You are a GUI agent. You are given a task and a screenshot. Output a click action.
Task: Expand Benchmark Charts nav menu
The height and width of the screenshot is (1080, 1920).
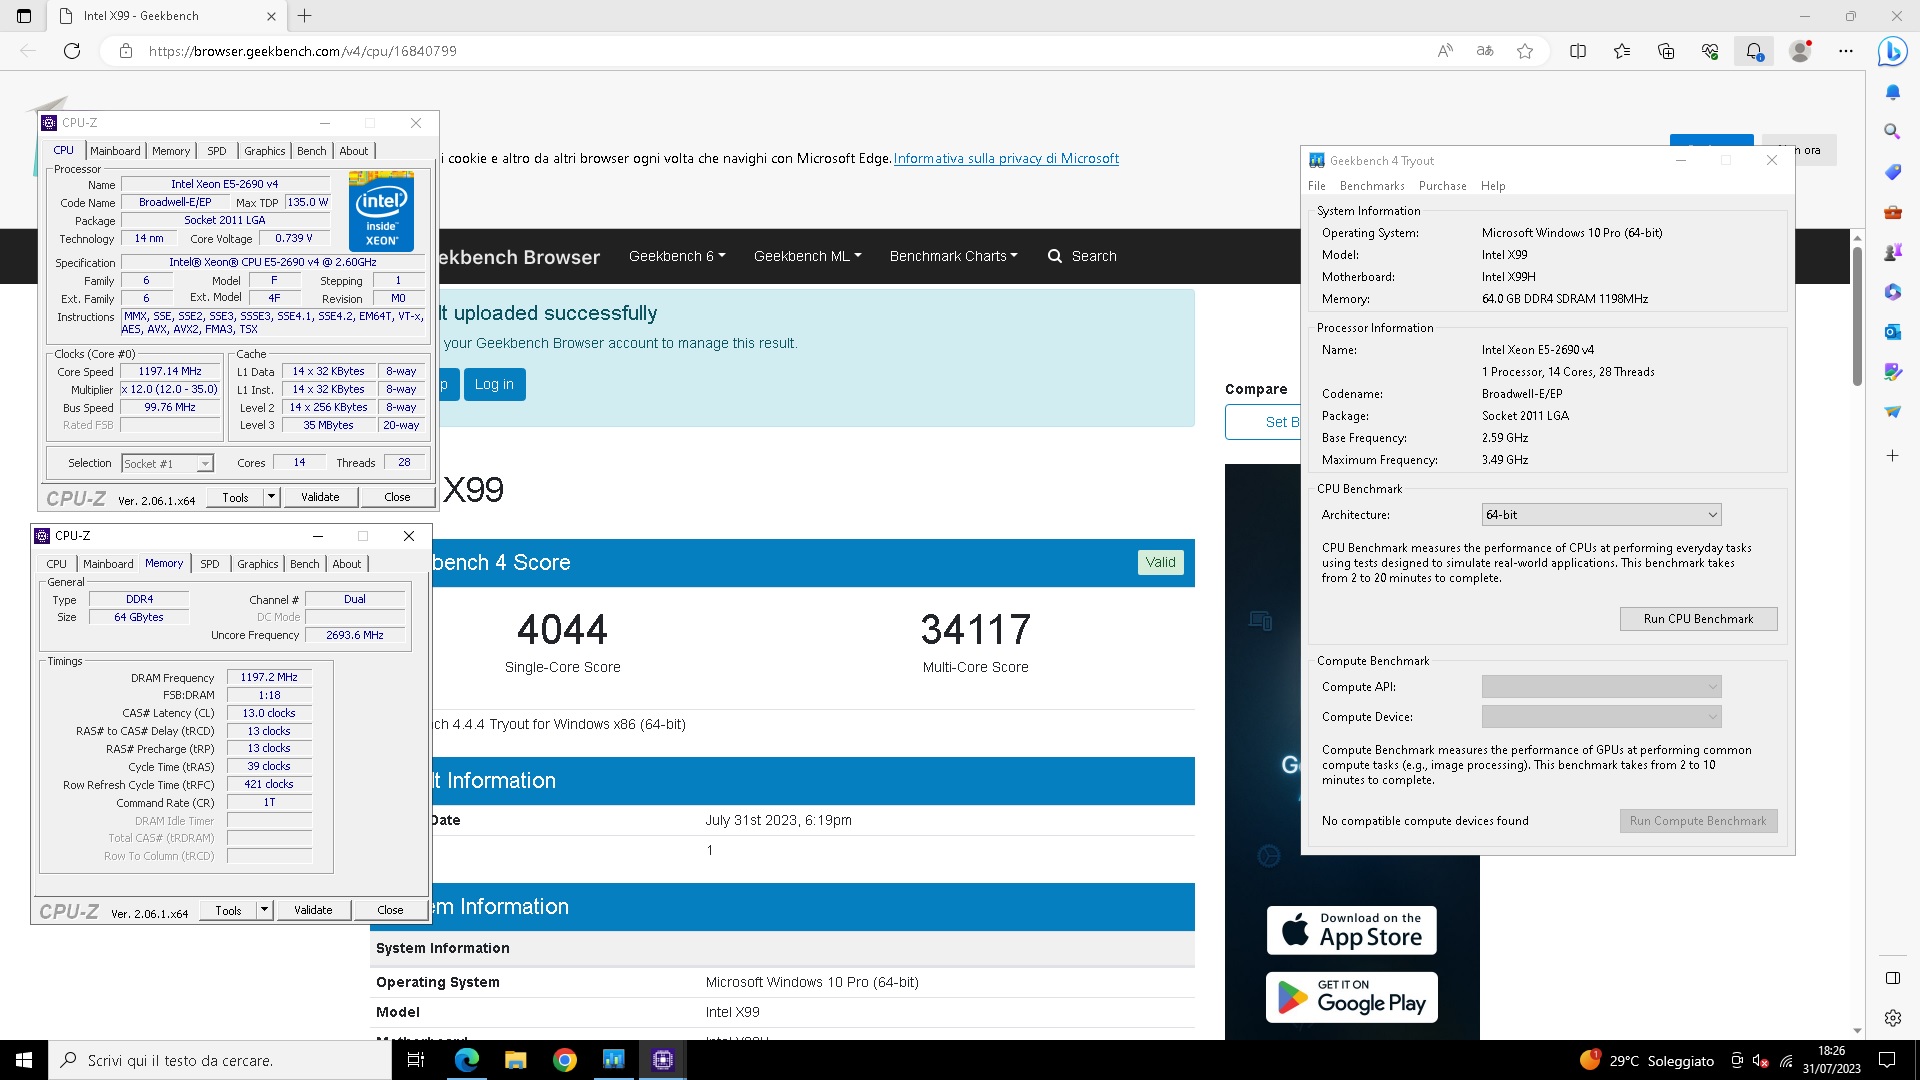[953, 256]
